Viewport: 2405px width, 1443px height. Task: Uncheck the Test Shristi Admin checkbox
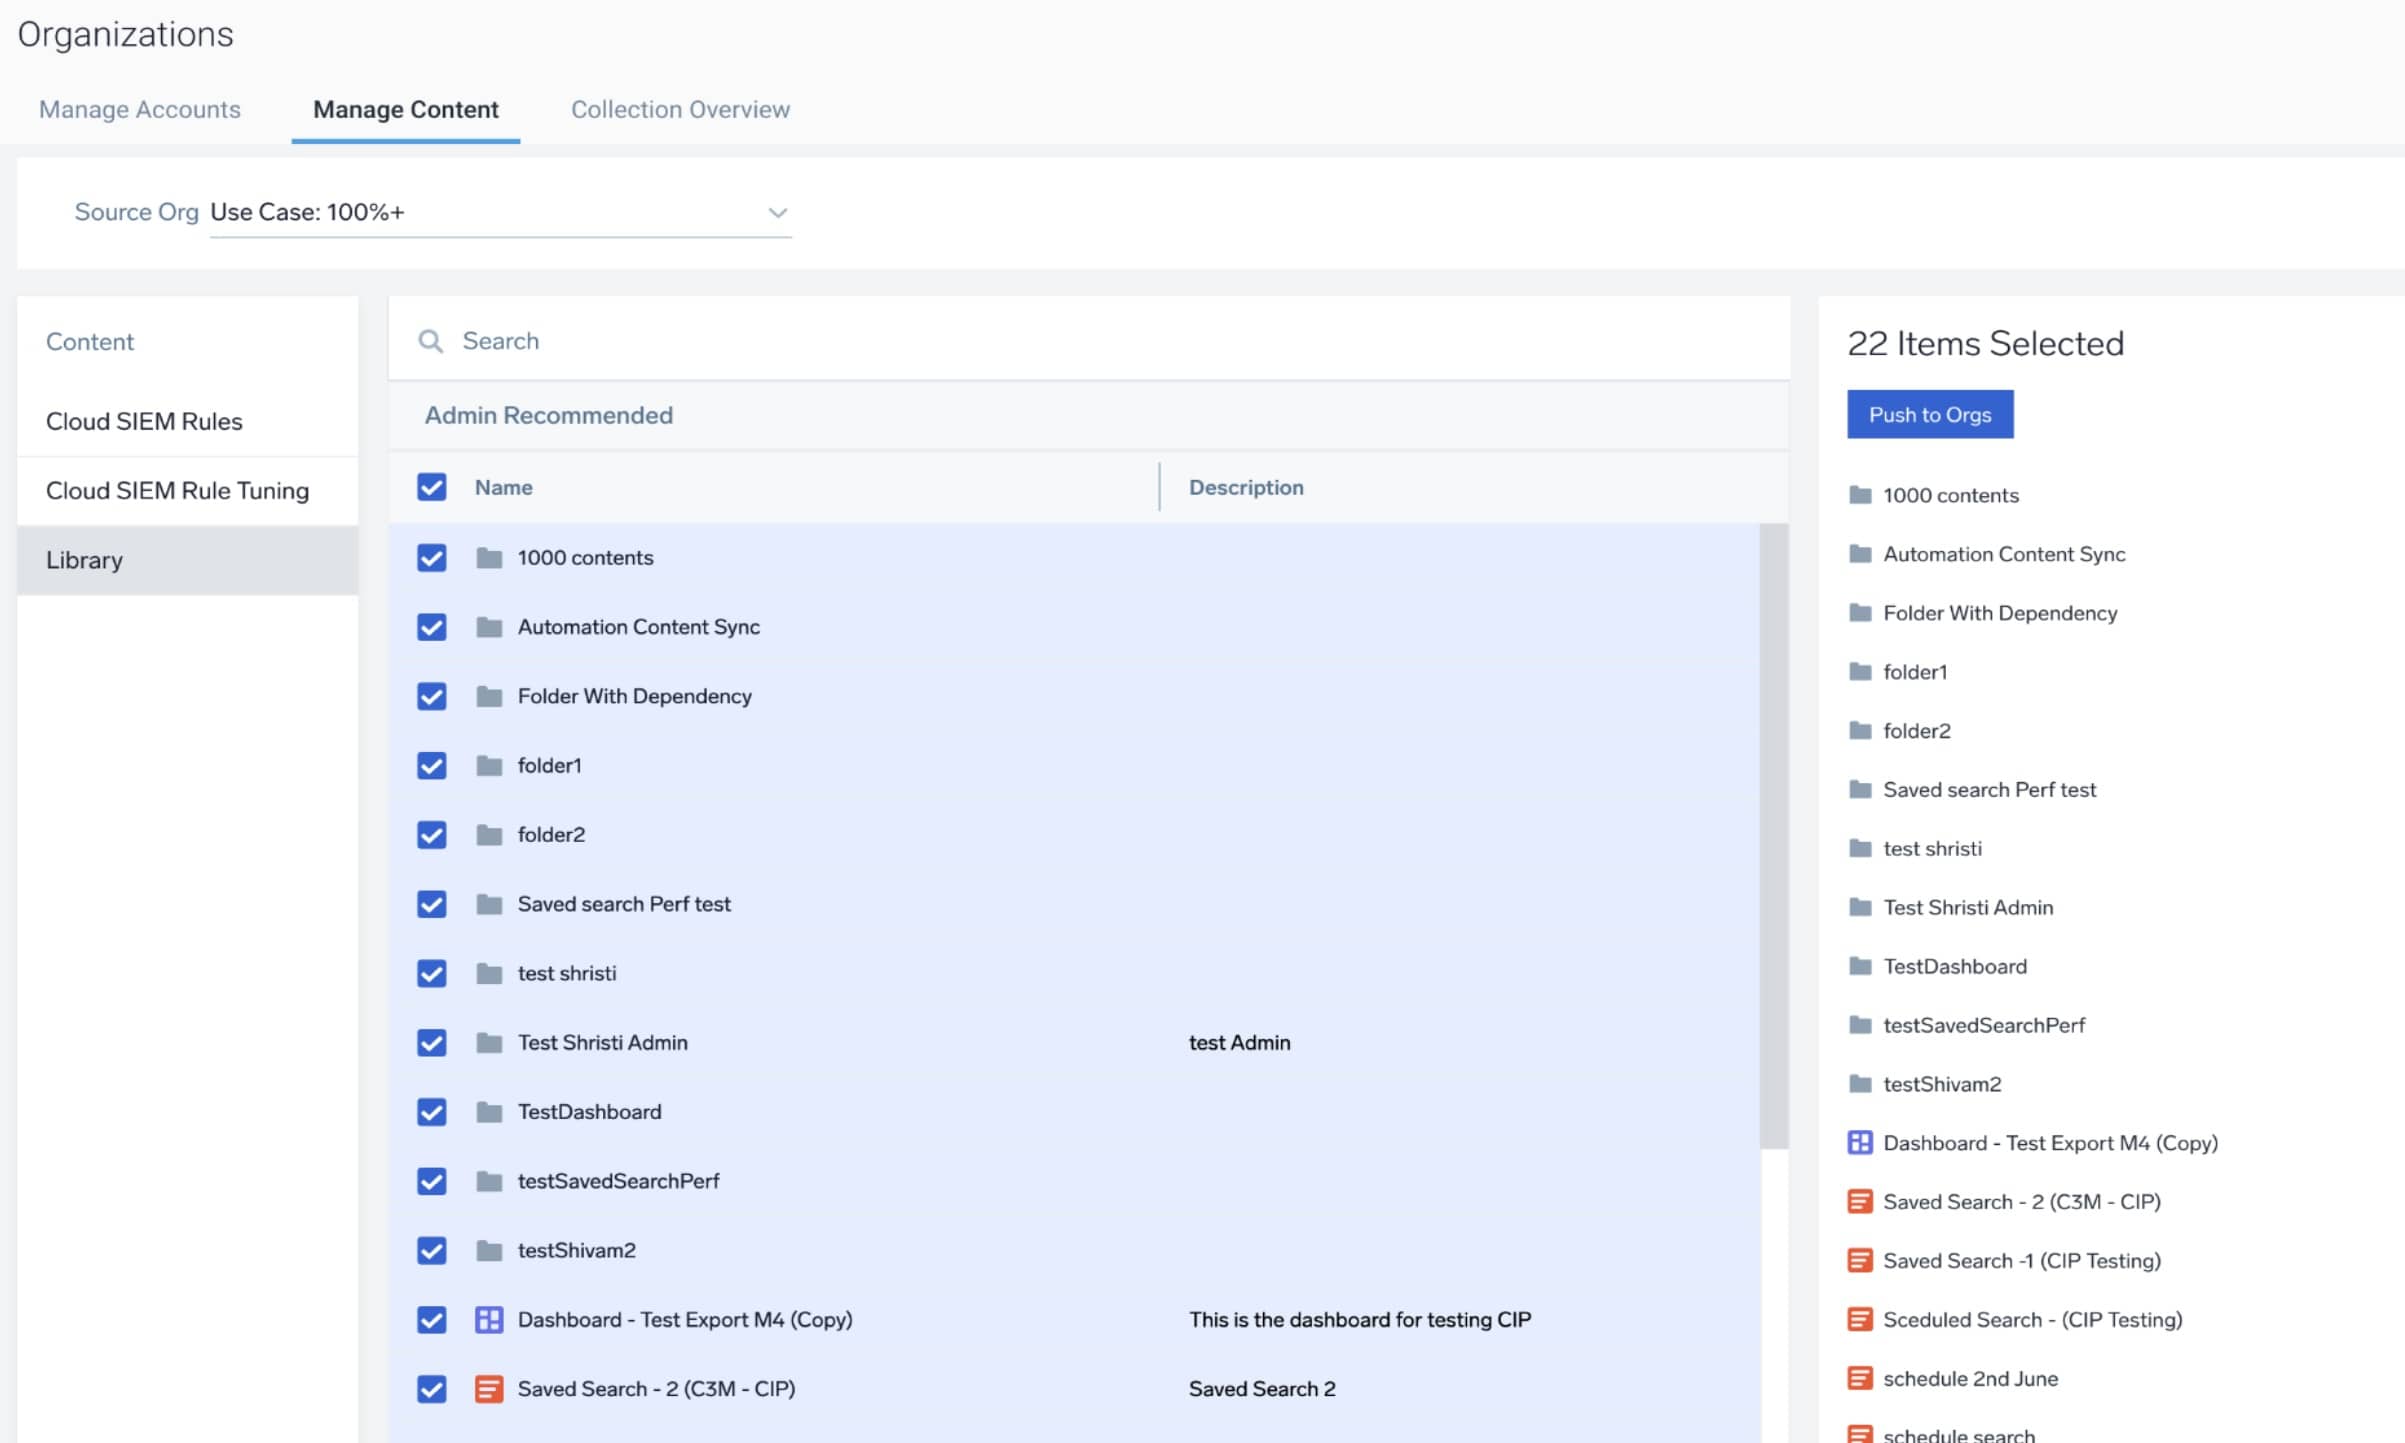[432, 1042]
